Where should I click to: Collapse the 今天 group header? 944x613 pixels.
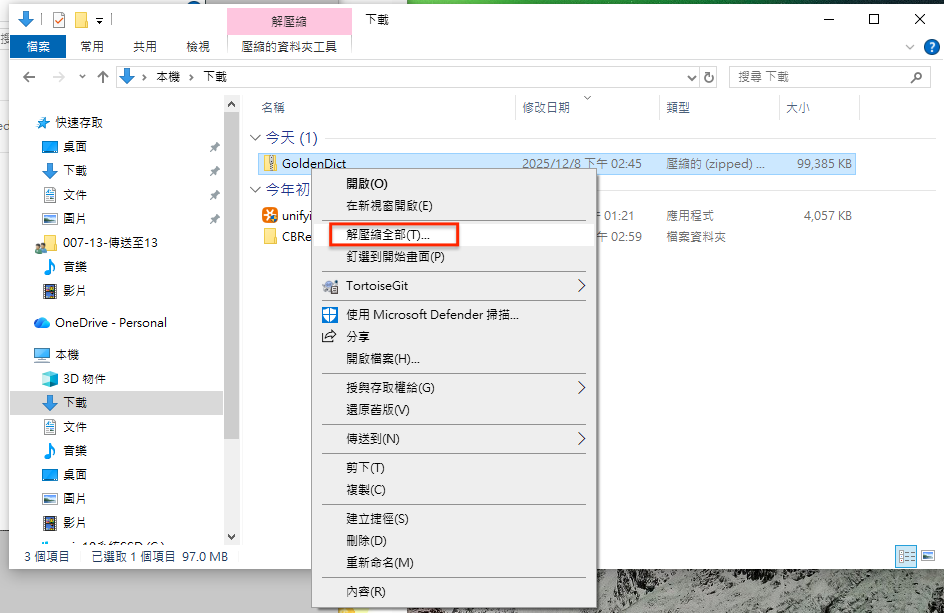(x=254, y=138)
